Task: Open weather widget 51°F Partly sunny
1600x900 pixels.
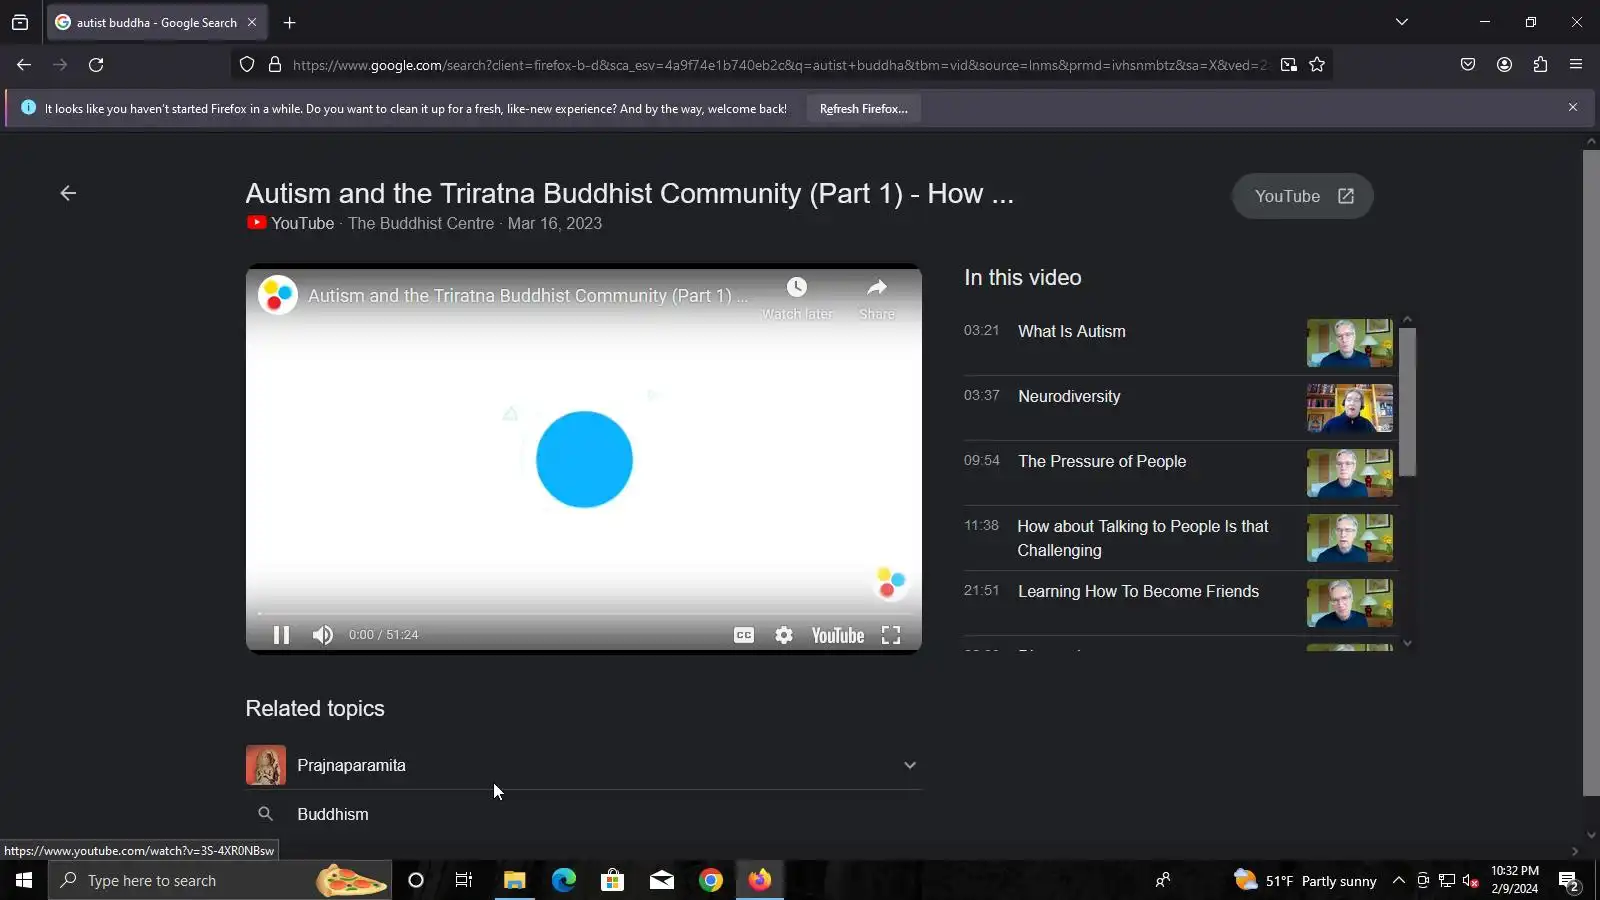Action: coord(1305,880)
